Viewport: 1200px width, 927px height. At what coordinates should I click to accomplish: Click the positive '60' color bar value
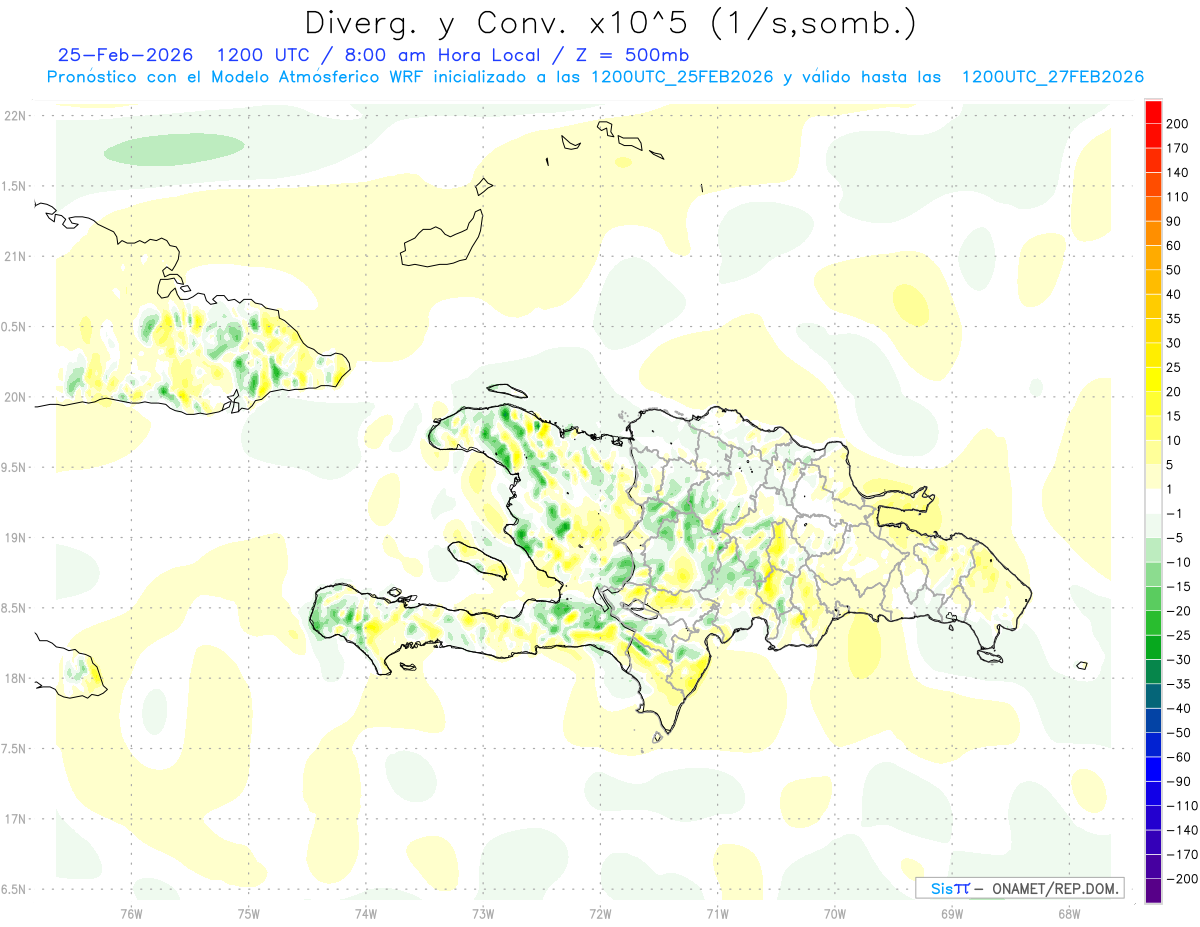(1174, 245)
